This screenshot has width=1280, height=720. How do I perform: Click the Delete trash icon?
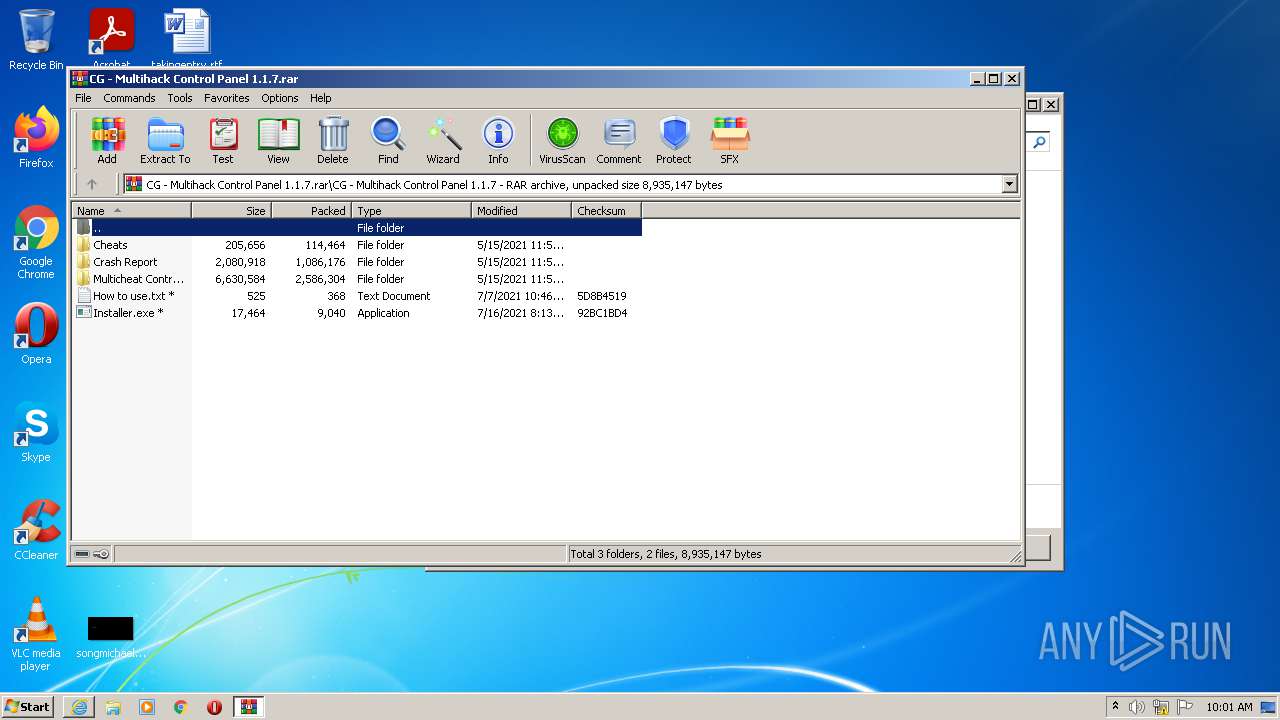click(x=333, y=141)
